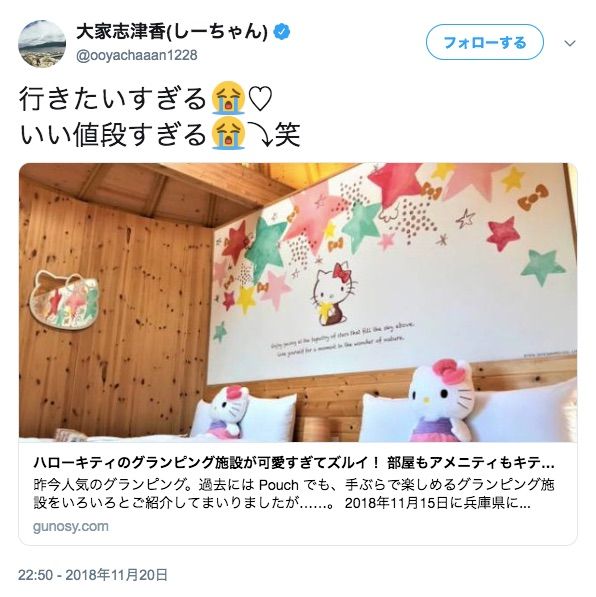This screenshot has width=596, height=597.
Task: Click the heart symbol in tweet text
Action: click(x=260, y=98)
